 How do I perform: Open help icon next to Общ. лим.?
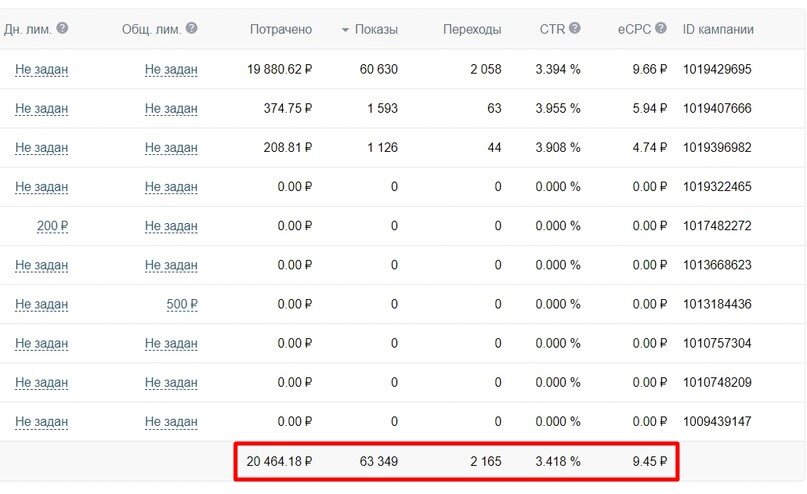pos(191,28)
